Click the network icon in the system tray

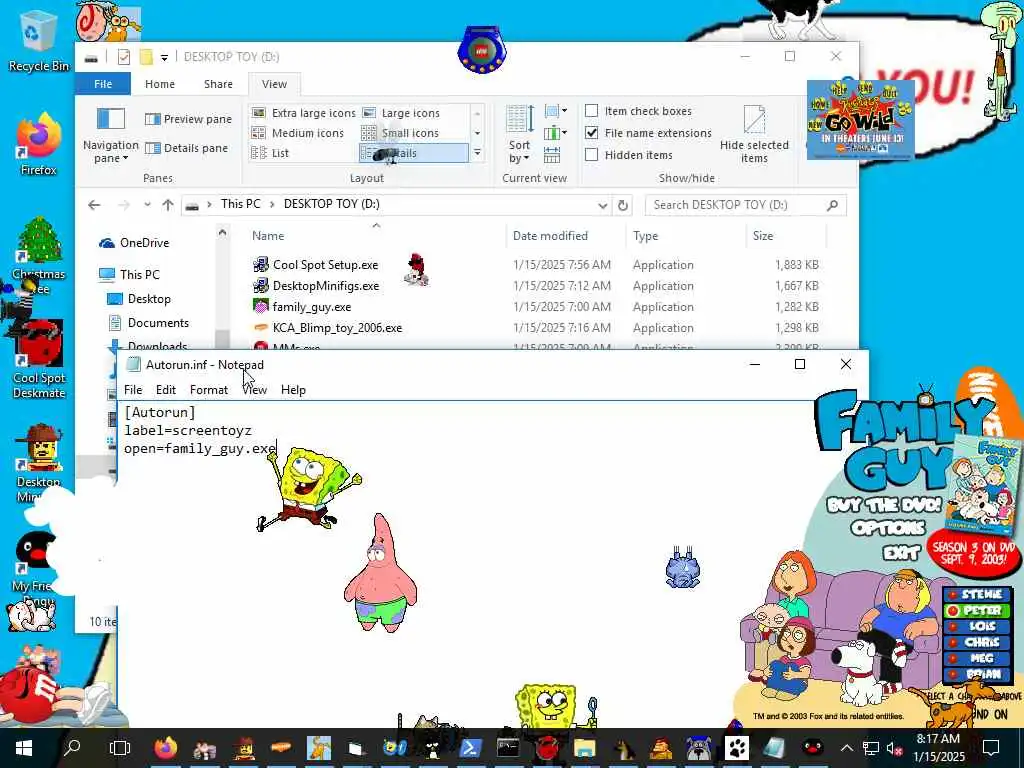pyautogui.click(x=871, y=748)
